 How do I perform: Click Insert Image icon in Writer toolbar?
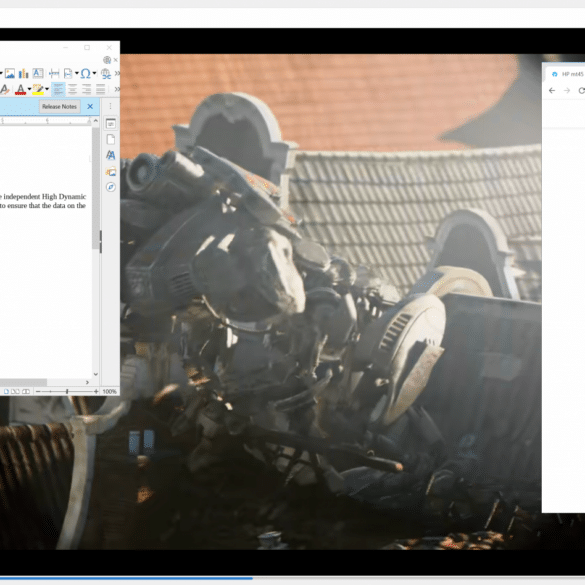(x=10, y=73)
